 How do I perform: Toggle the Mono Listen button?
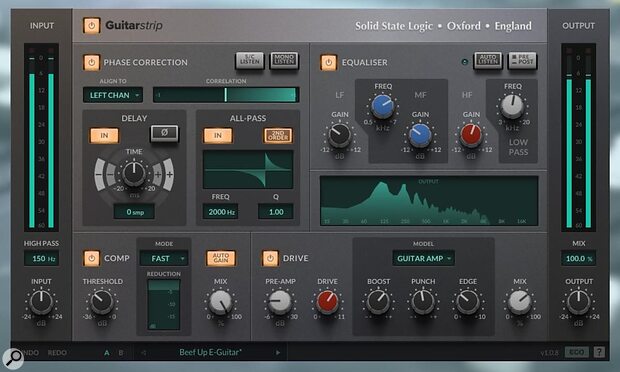click(x=284, y=60)
